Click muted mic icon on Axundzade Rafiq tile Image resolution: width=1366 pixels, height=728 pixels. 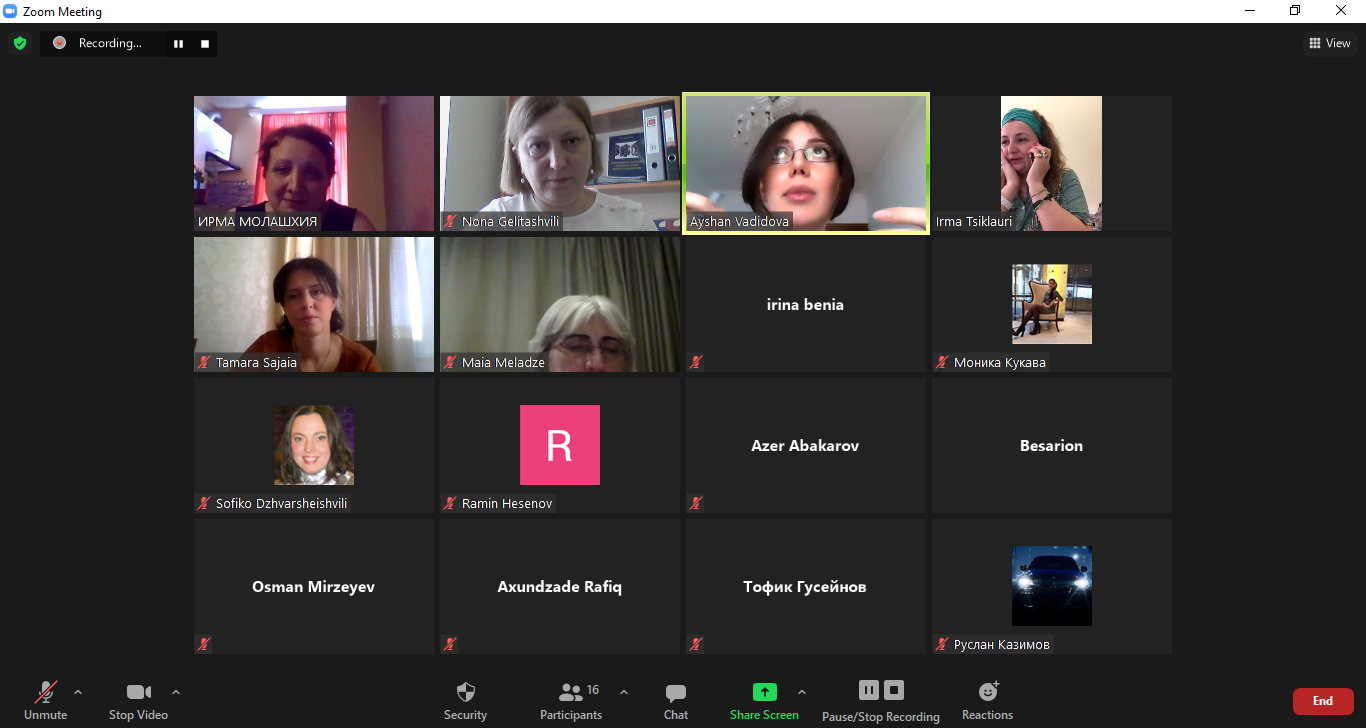tap(451, 645)
